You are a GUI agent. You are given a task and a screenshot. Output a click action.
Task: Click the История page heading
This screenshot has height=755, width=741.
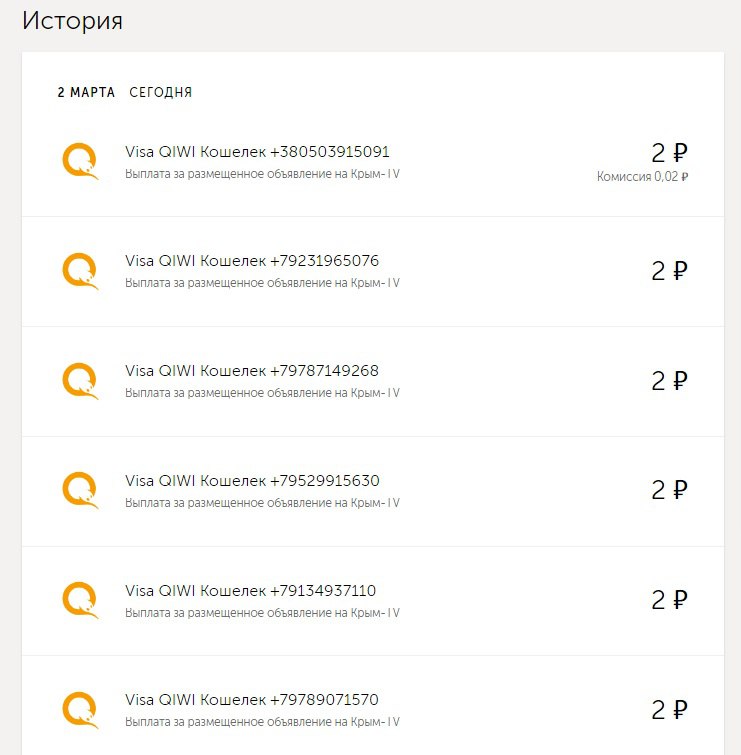[x=72, y=21]
